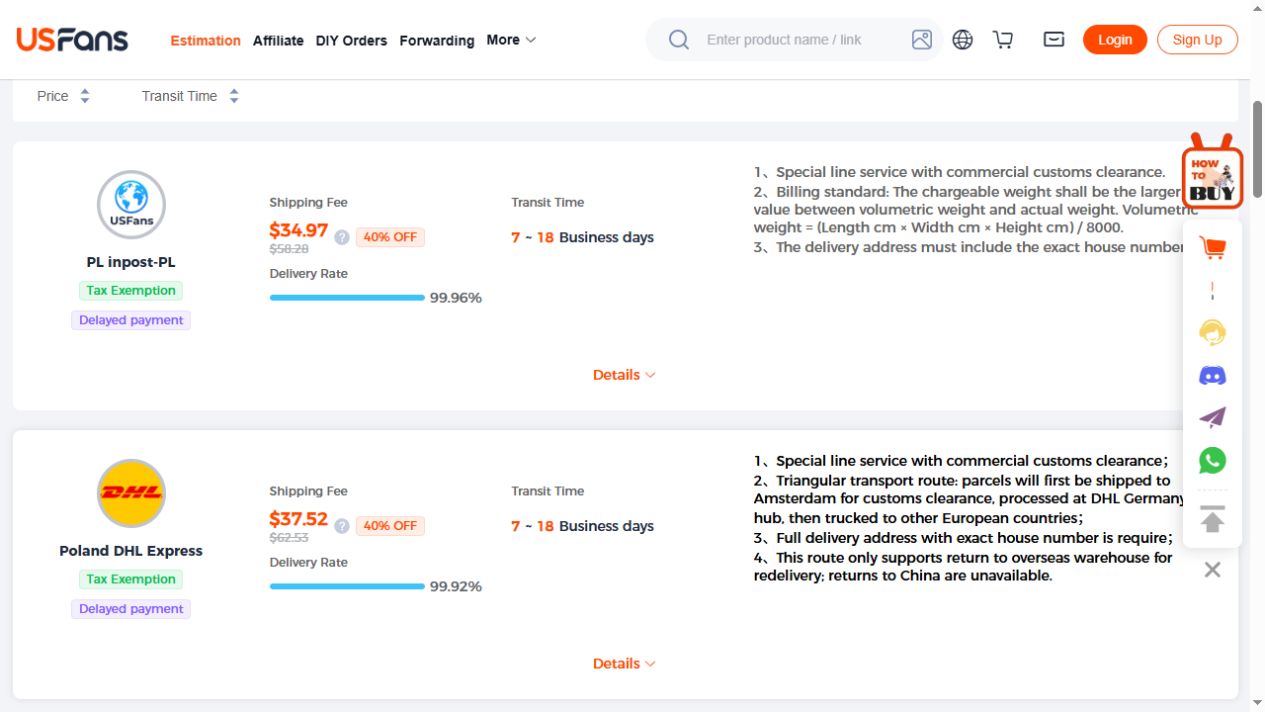Open the language globe icon
Viewport: 1265px width, 712px height.
(x=962, y=40)
